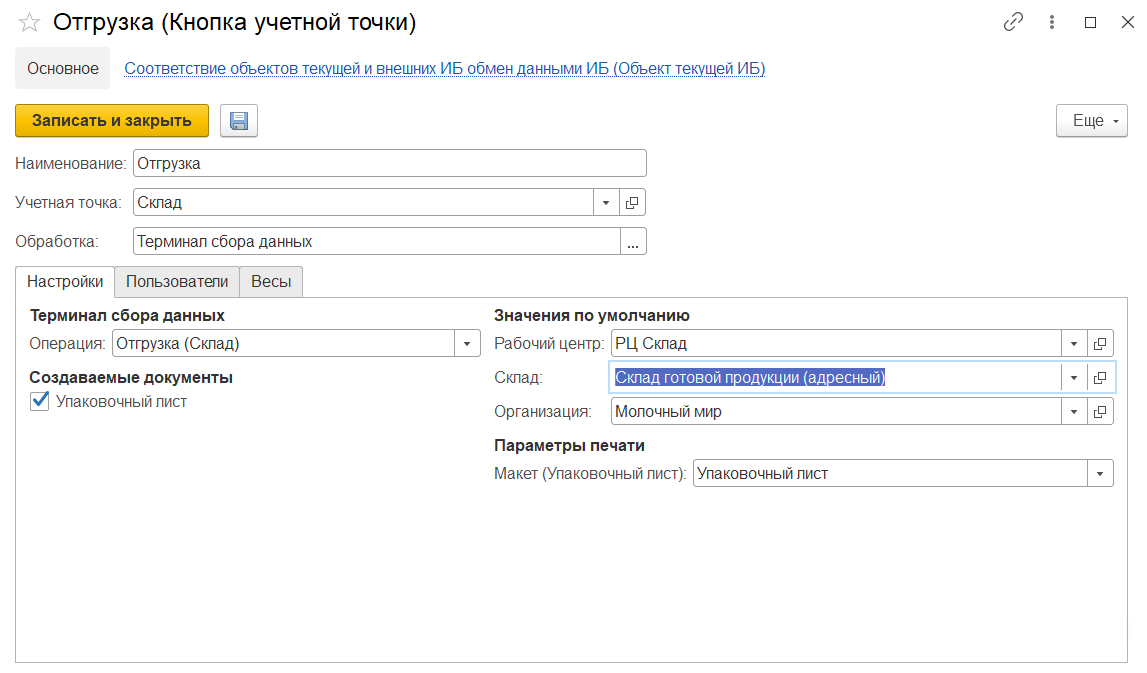Click the Наименование input field
1147x673 pixels.
coord(390,163)
